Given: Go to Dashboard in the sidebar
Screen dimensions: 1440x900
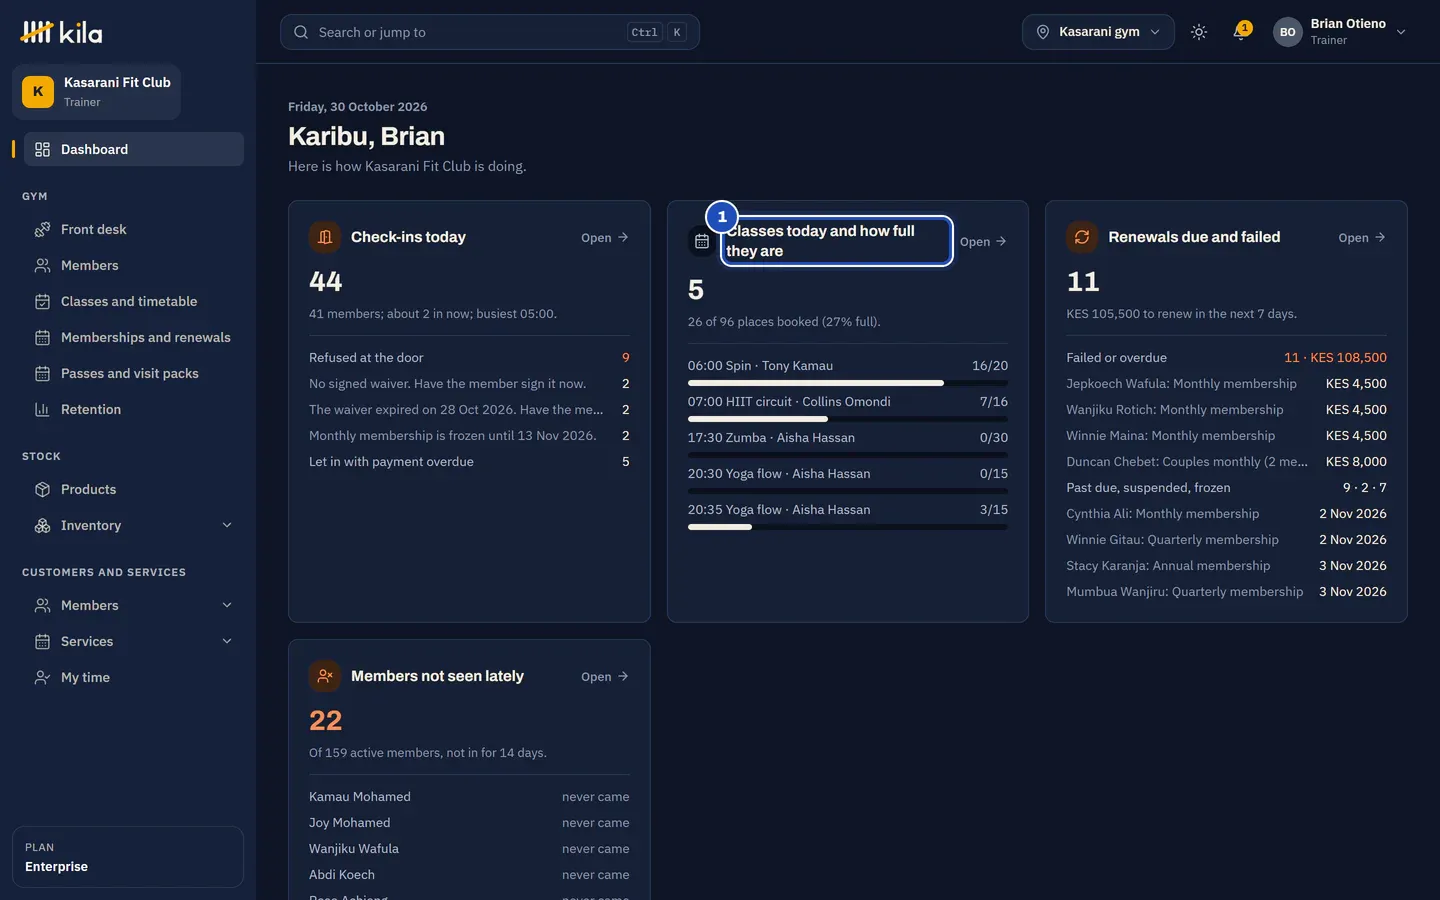Looking at the screenshot, I should [134, 149].
